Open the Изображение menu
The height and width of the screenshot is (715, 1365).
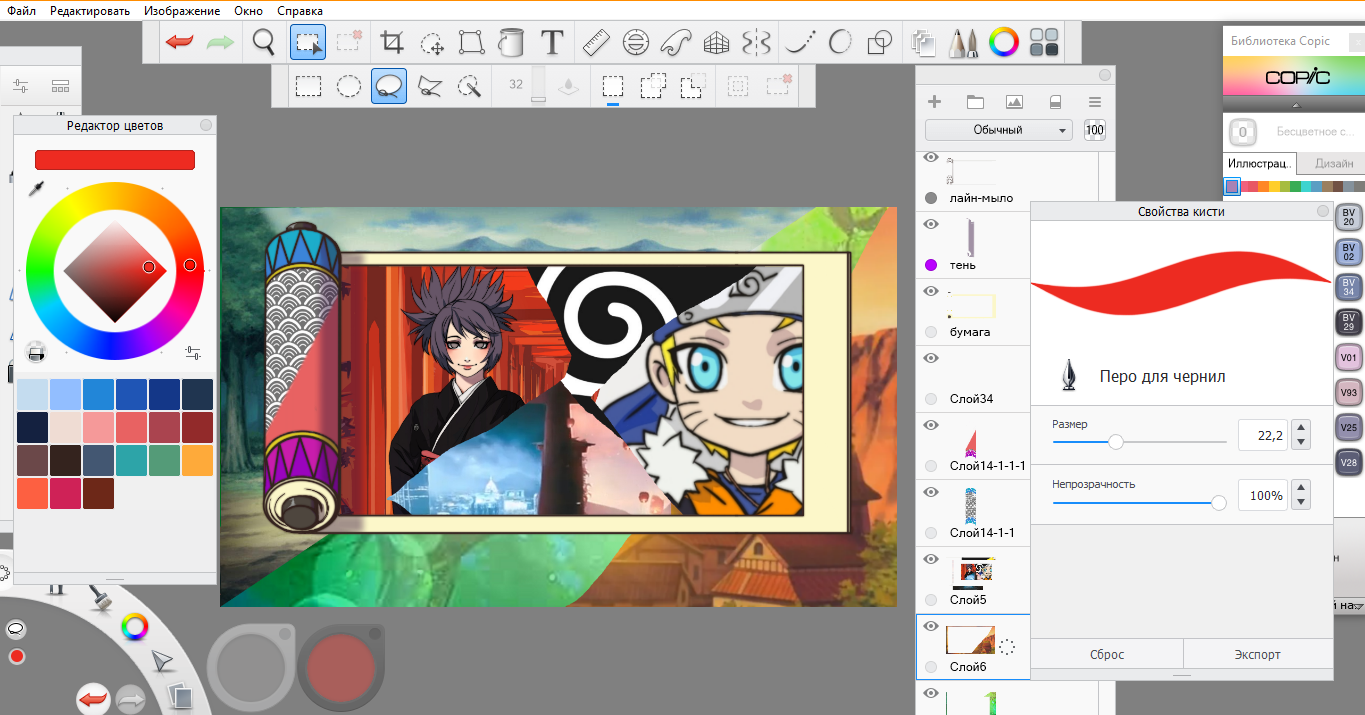(x=181, y=11)
